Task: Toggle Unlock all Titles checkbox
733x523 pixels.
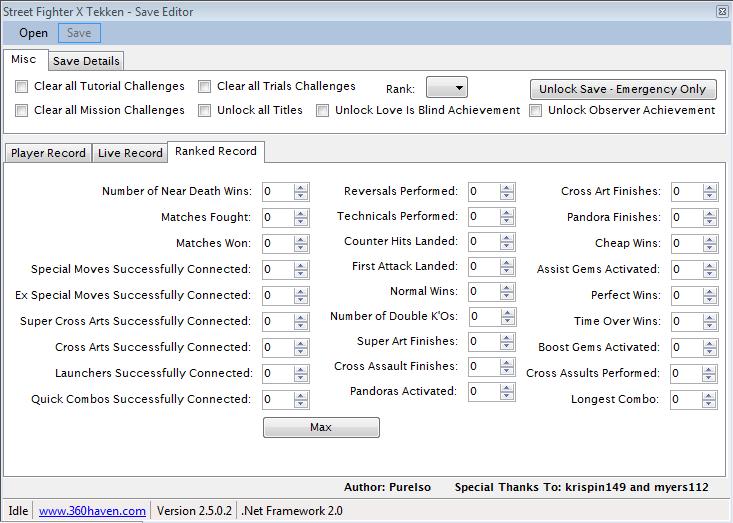Action: [205, 111]
